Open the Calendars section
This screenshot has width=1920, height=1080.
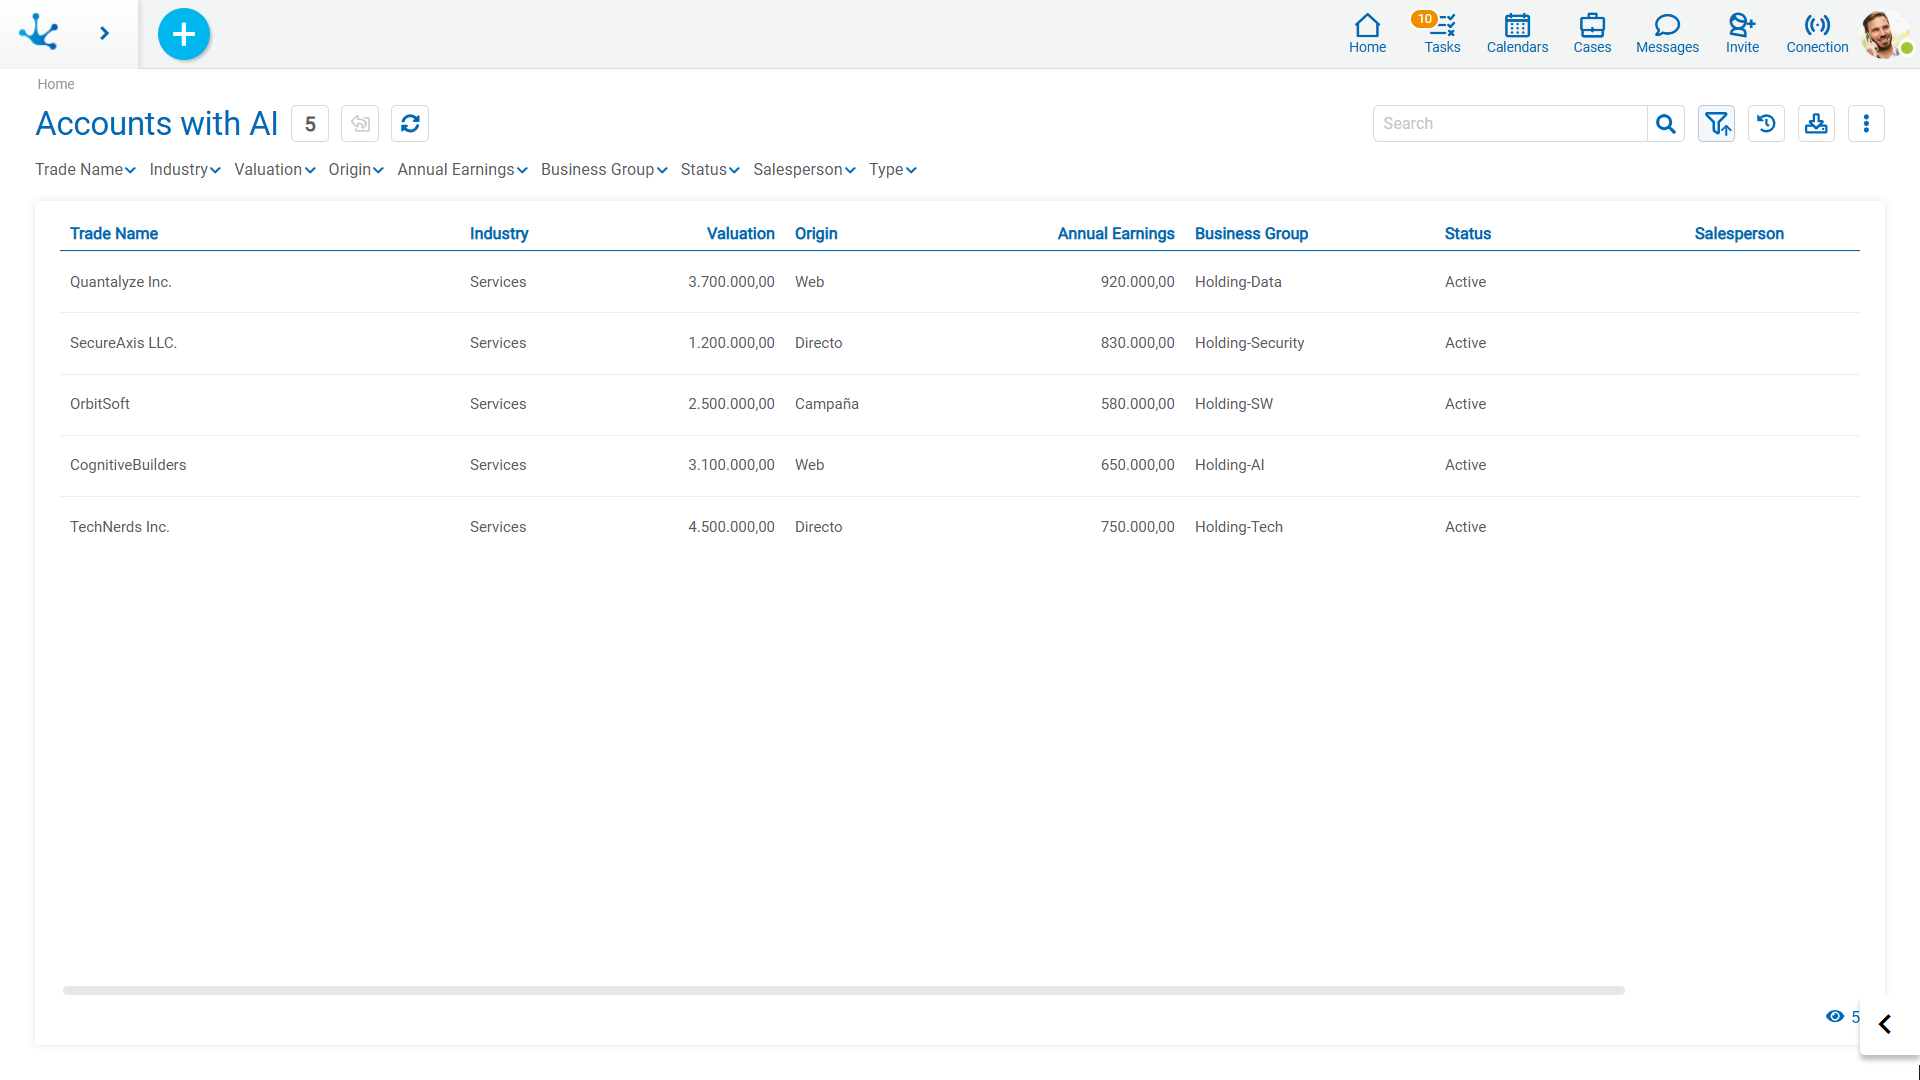[1517, 33]
